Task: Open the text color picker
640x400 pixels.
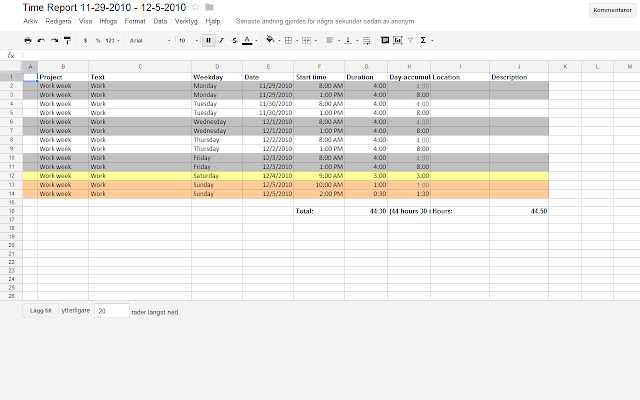Action: tap(249, 40)
